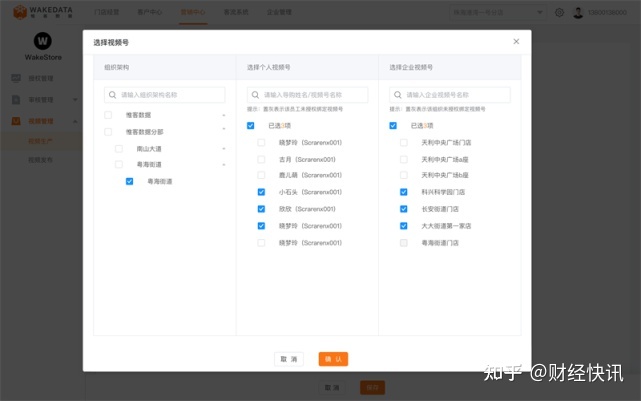Screen dimensions: 641x401
Task: Uncheck the checked 晓梦玲 (Scrarenx001) entry
Action: 261,226
